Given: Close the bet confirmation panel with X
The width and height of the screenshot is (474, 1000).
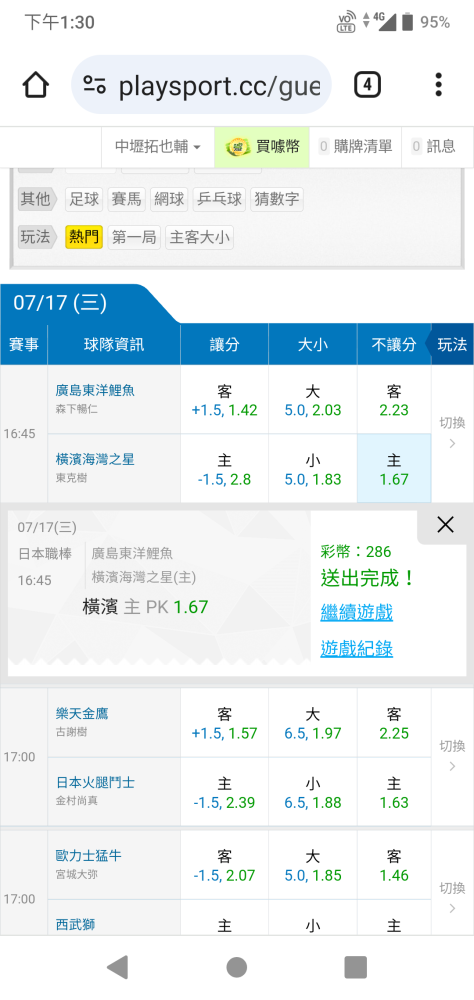Looking at the screenshot, I should 445,525.
